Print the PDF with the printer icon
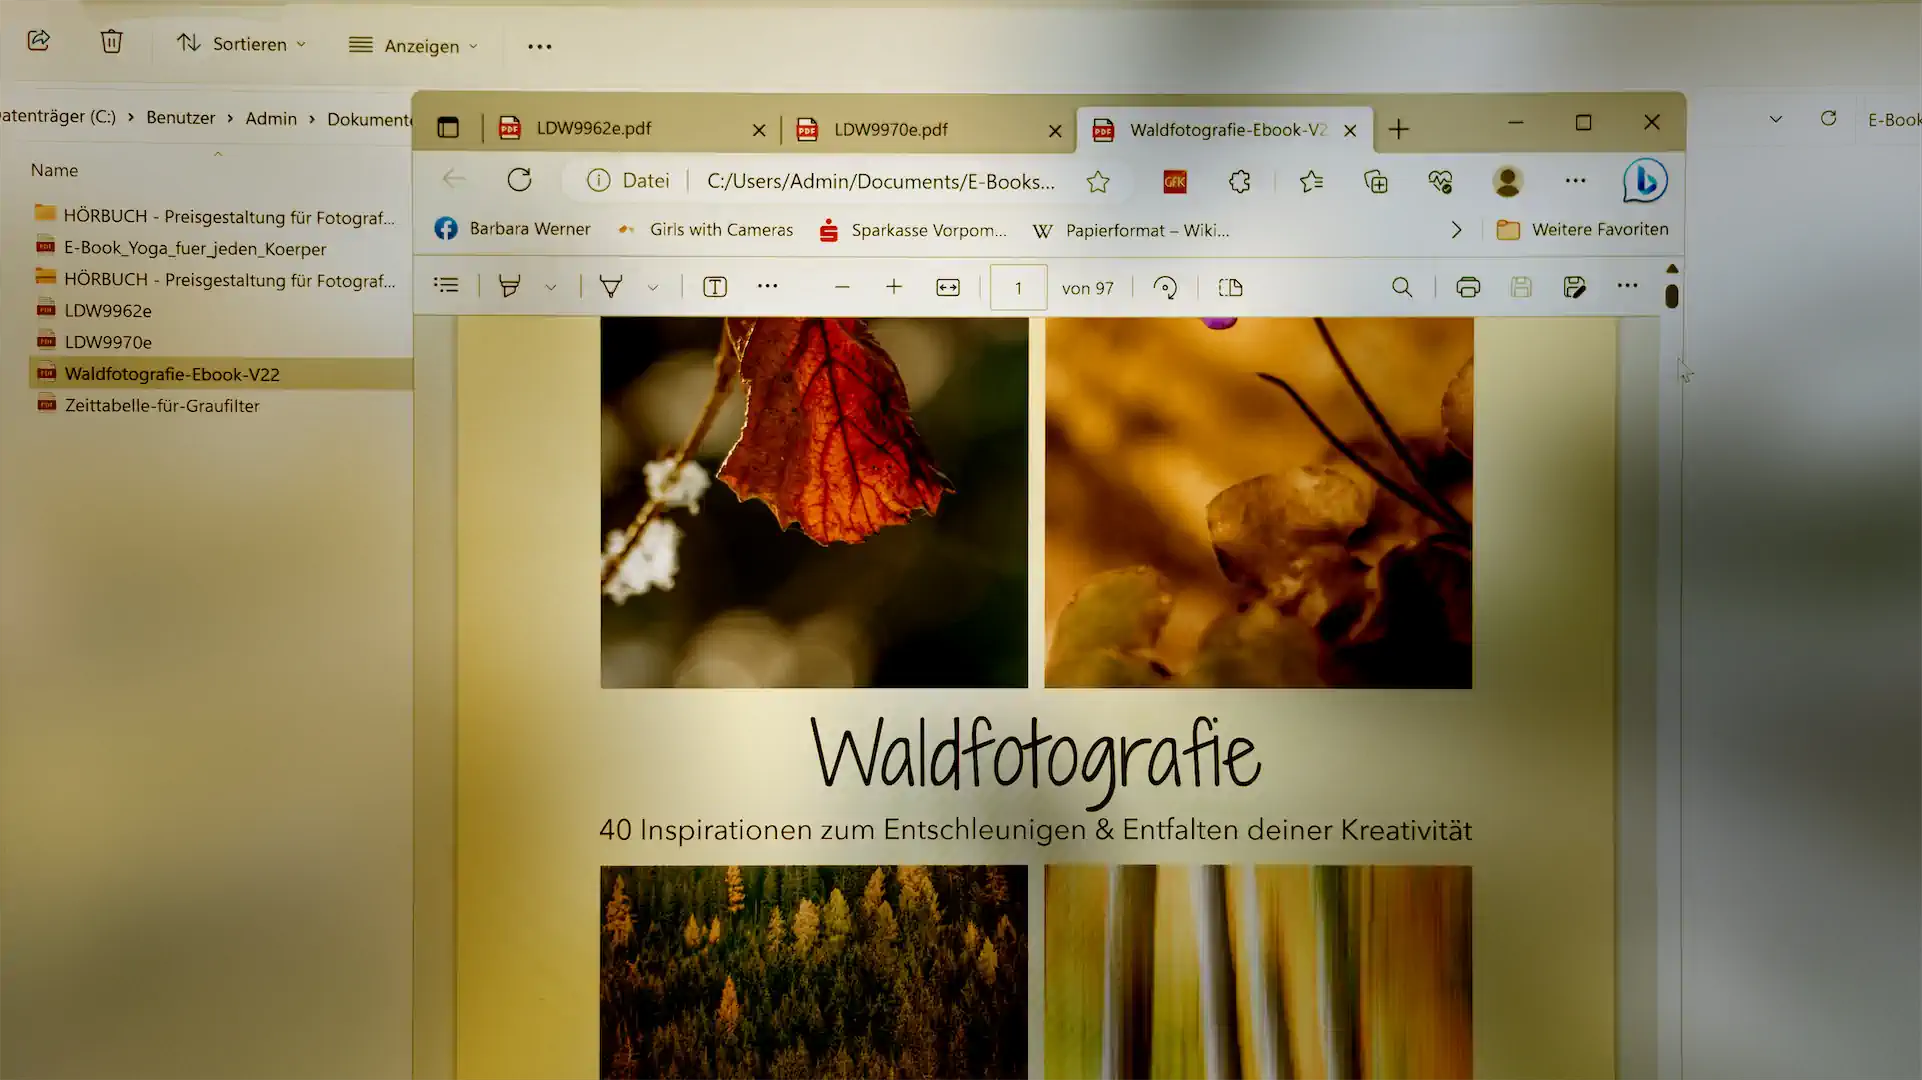 [x=1468, y=288]
